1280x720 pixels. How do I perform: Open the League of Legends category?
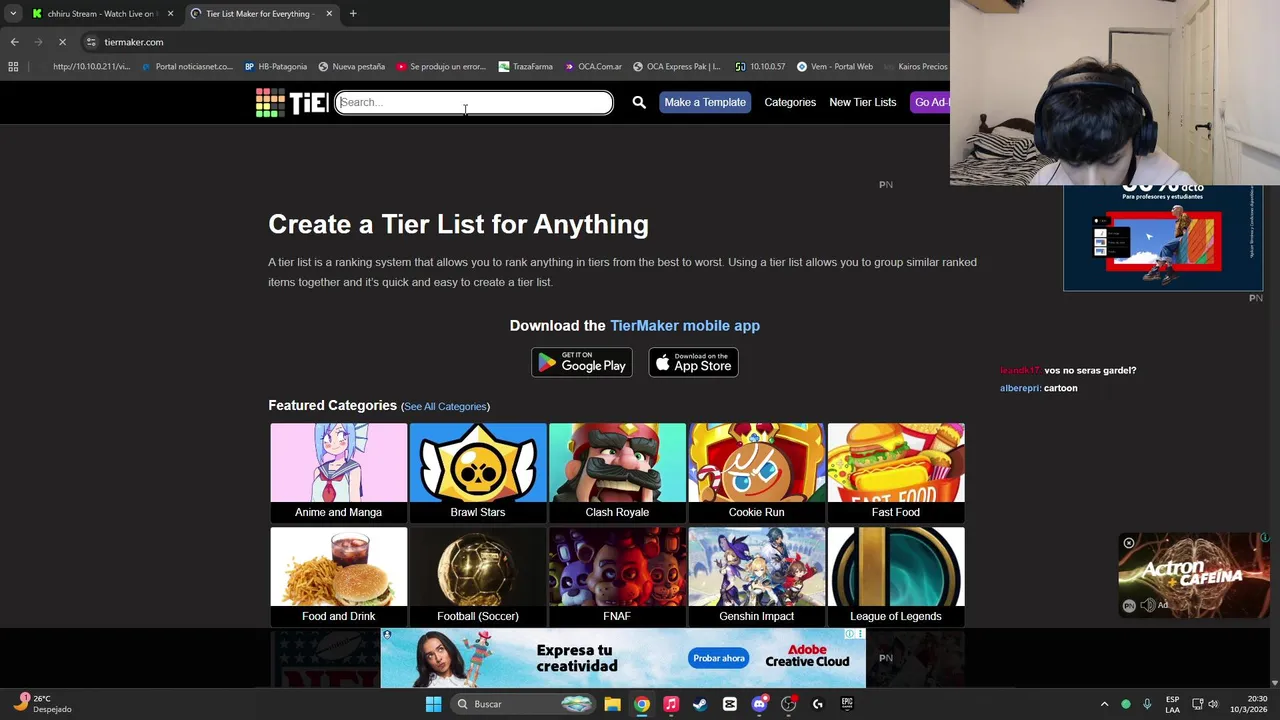pyautogui.click(x=895, y=576)
